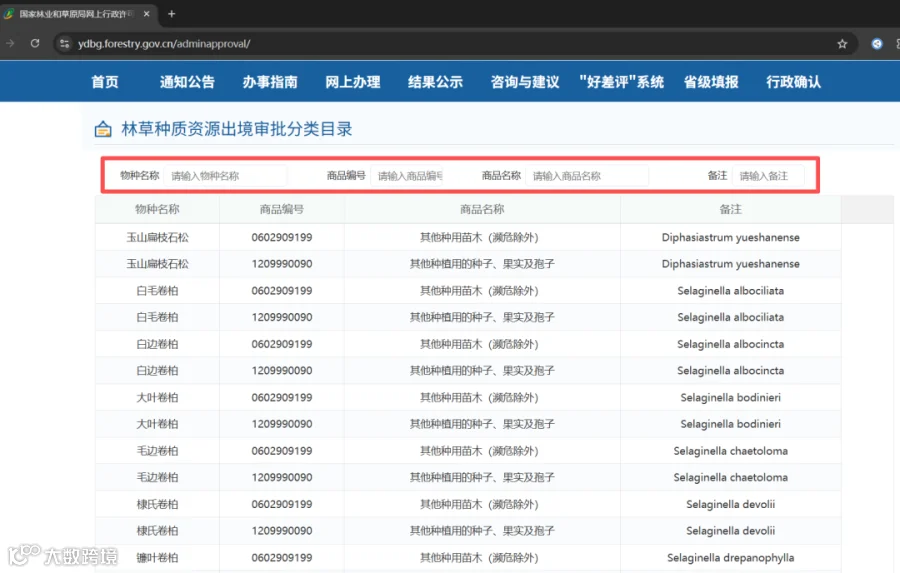Open 办事指南 menu item
This screenshot has height=573, width=900.
click(270, 82)
